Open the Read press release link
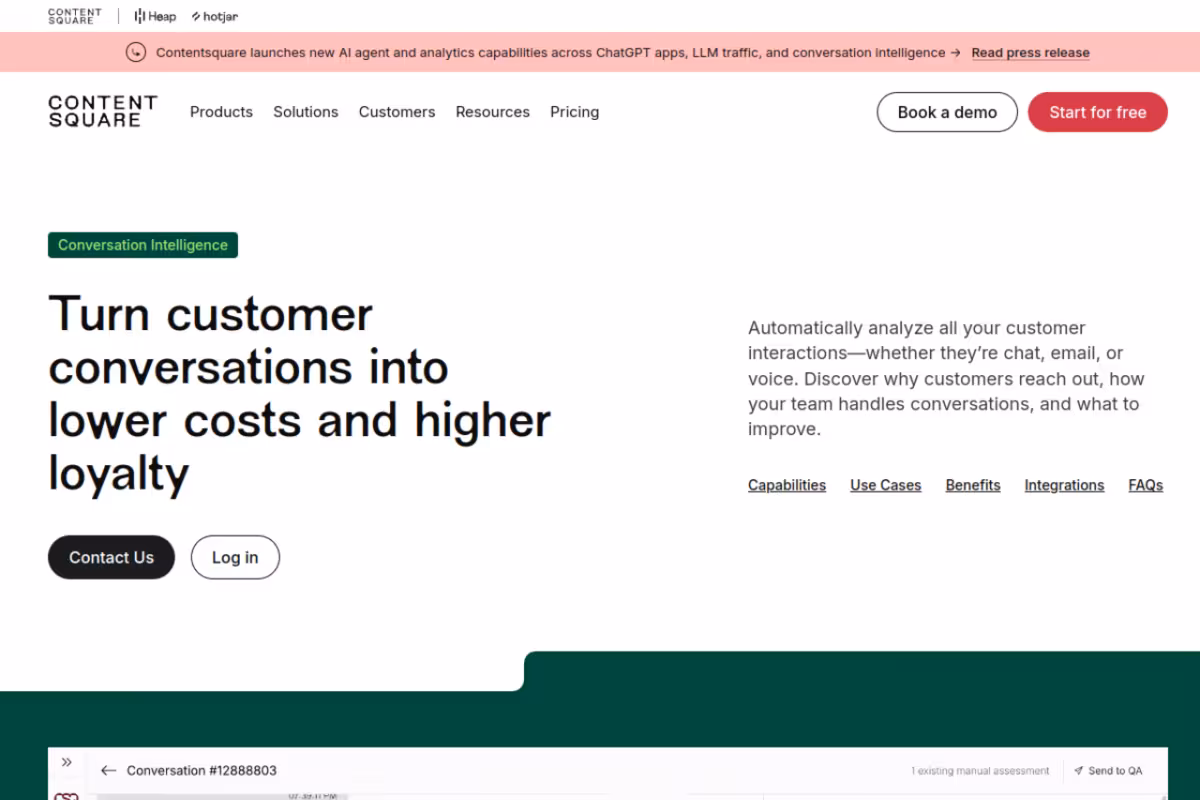 pyautogui.click(x=1030, y=53)
